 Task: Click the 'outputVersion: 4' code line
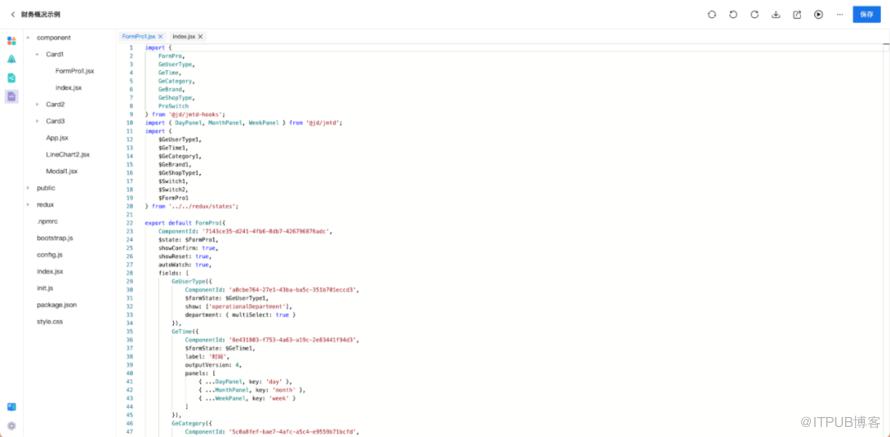point(211,365)
